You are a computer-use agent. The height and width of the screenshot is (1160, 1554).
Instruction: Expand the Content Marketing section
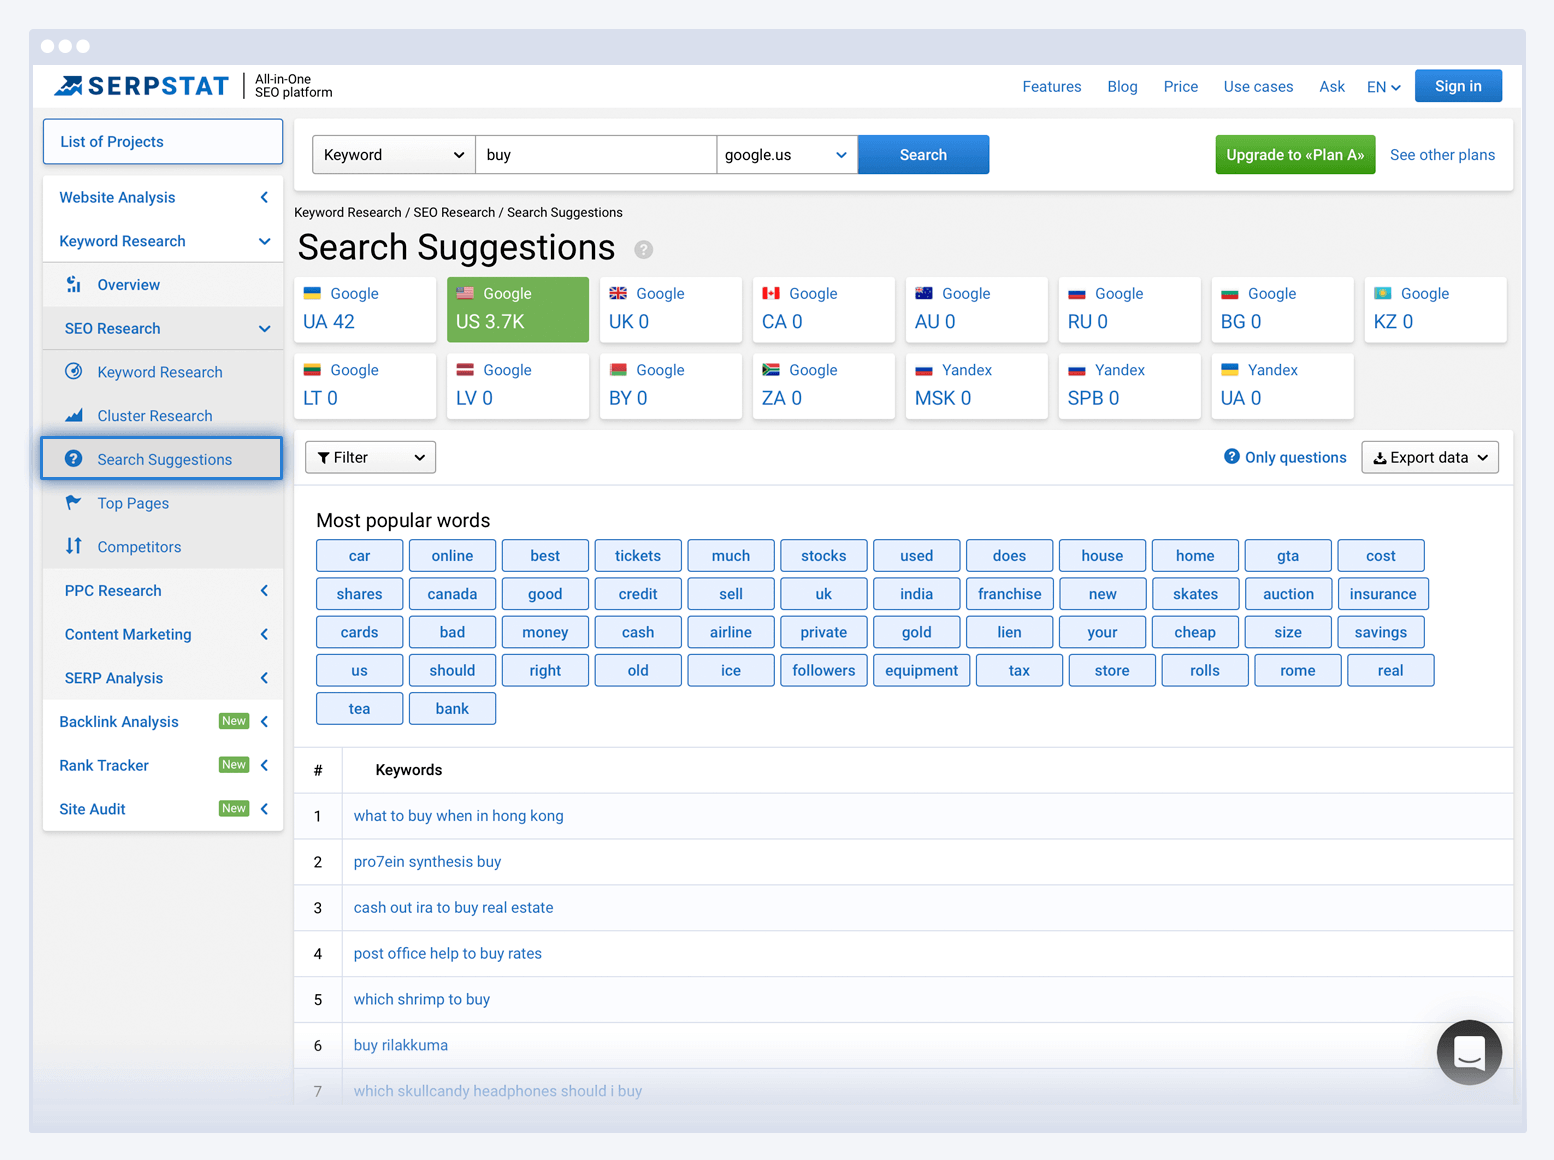click(x=163, y=634)
